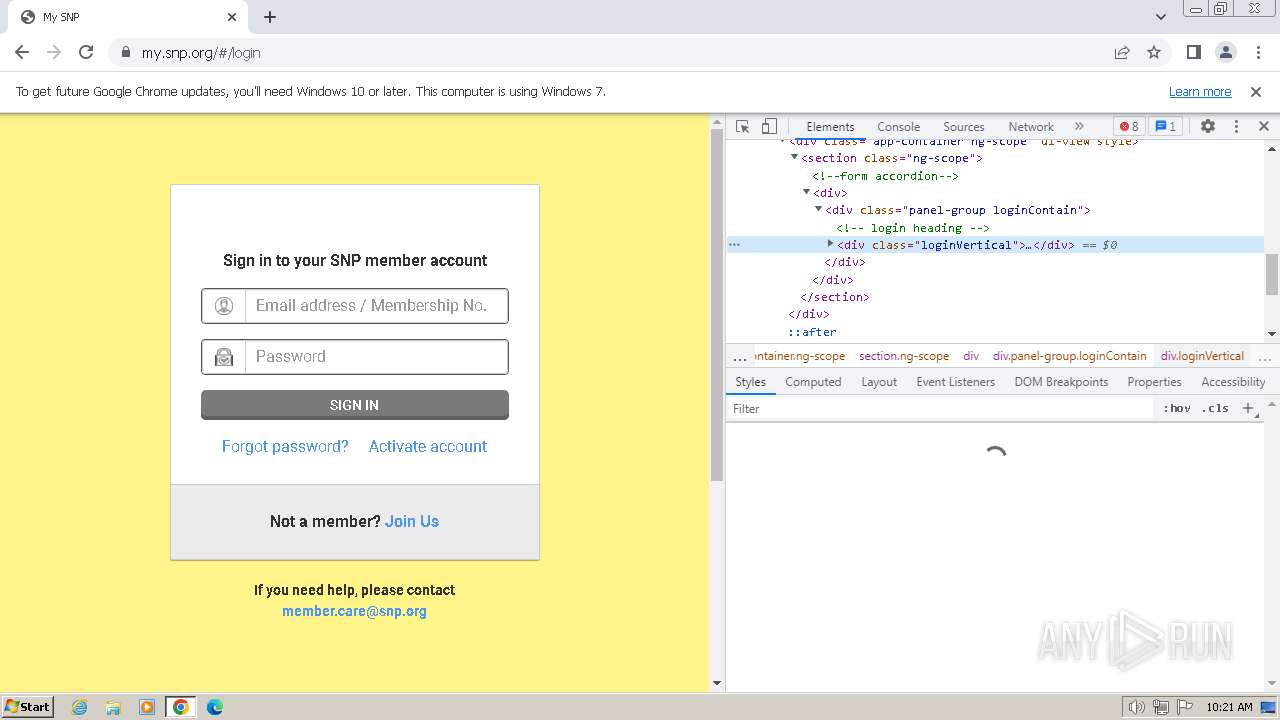
Task: Open the Styles pane tab
Action: [x=750, y=382]
